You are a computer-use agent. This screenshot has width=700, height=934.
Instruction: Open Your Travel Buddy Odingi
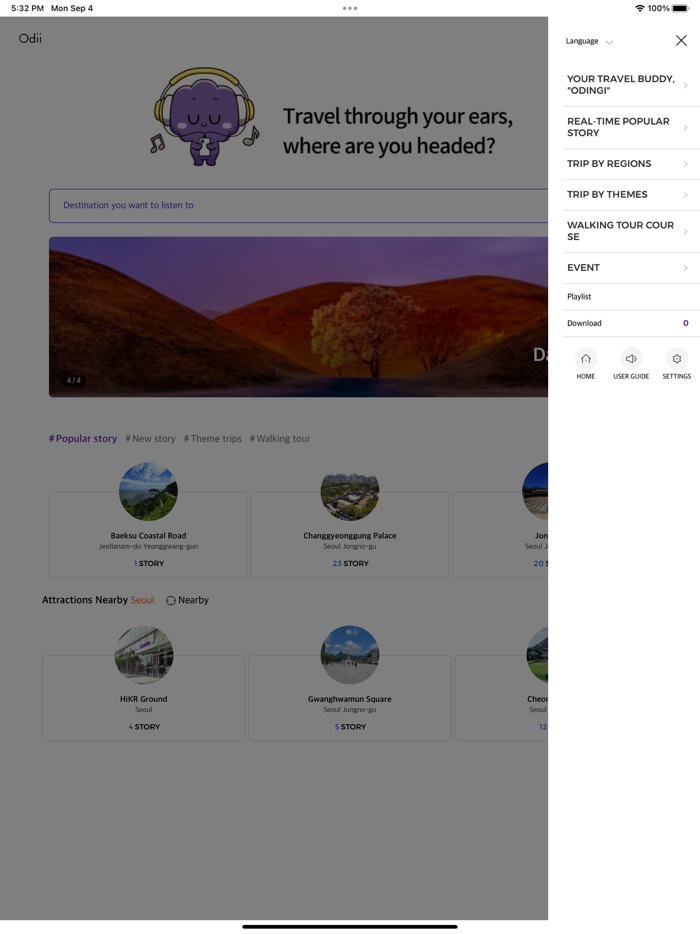(631, 85)
